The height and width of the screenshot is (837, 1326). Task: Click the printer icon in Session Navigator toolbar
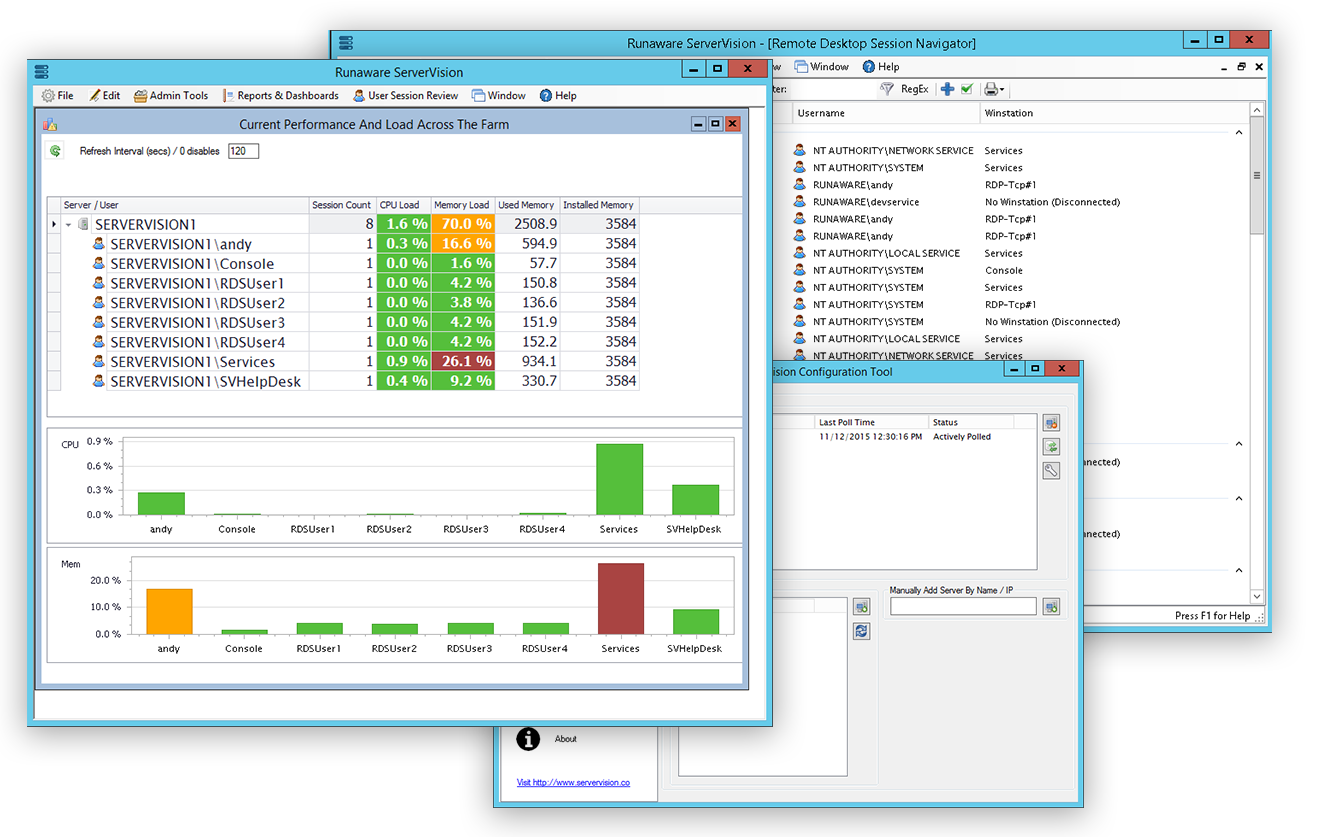[990, 89]
